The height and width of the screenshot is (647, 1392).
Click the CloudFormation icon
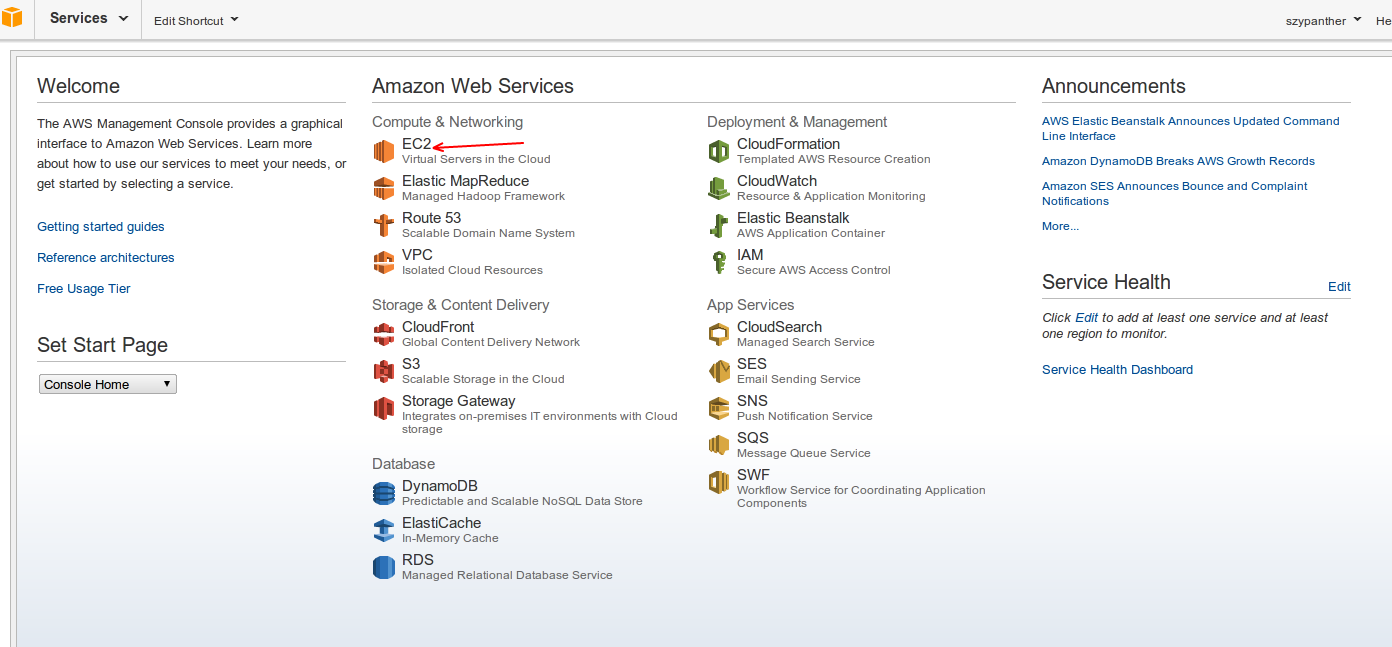coord(719,151)
